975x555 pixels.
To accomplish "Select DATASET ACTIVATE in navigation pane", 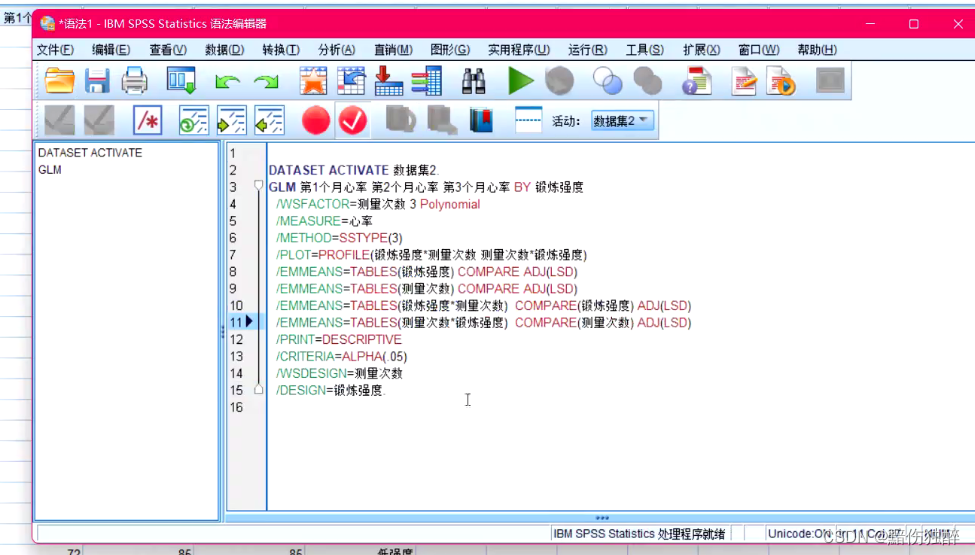I will (90, 153).
